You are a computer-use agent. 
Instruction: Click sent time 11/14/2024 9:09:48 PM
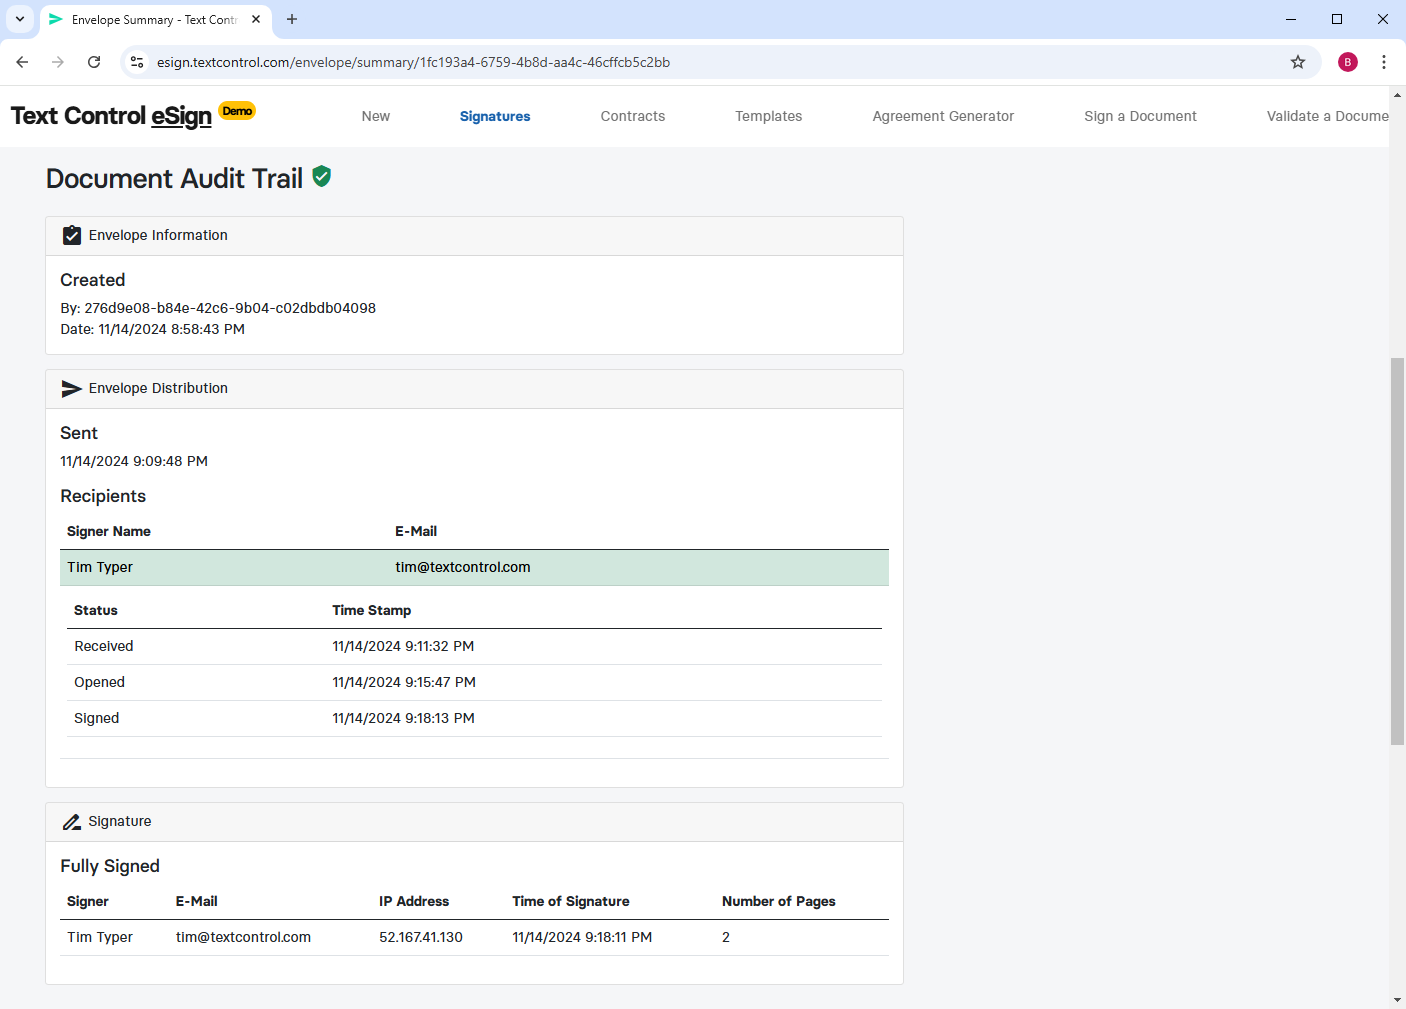134,461
